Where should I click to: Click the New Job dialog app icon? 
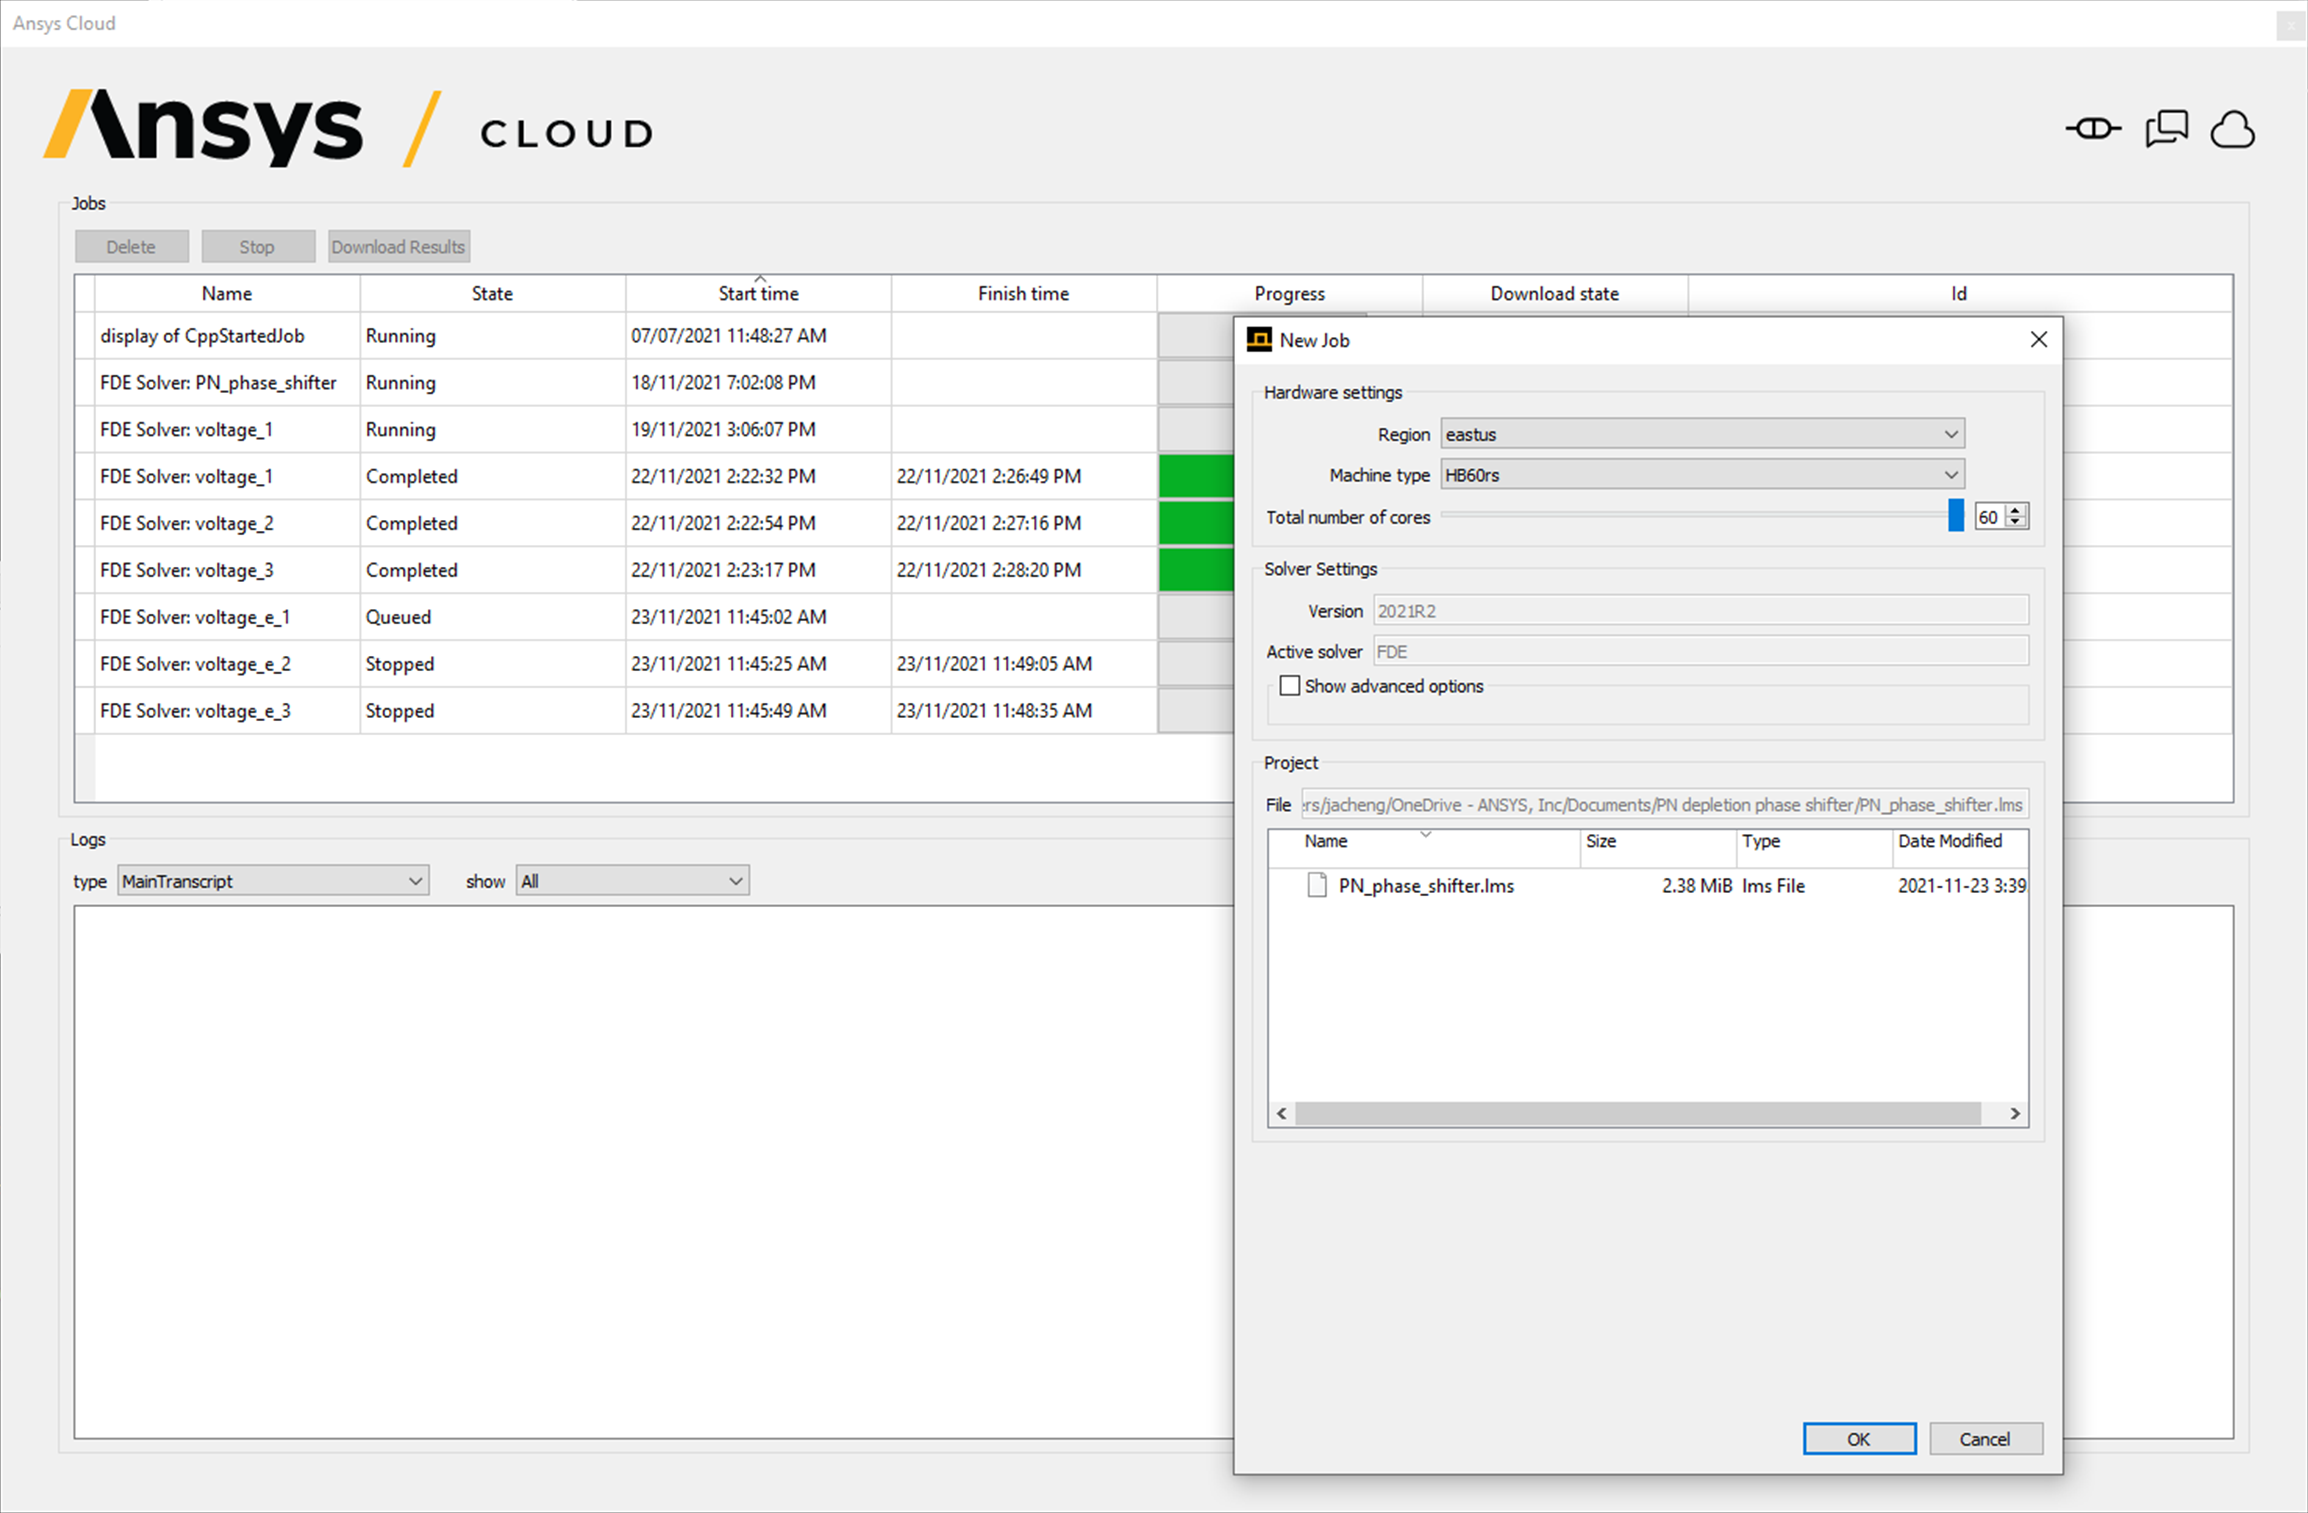click(1259, 340)
